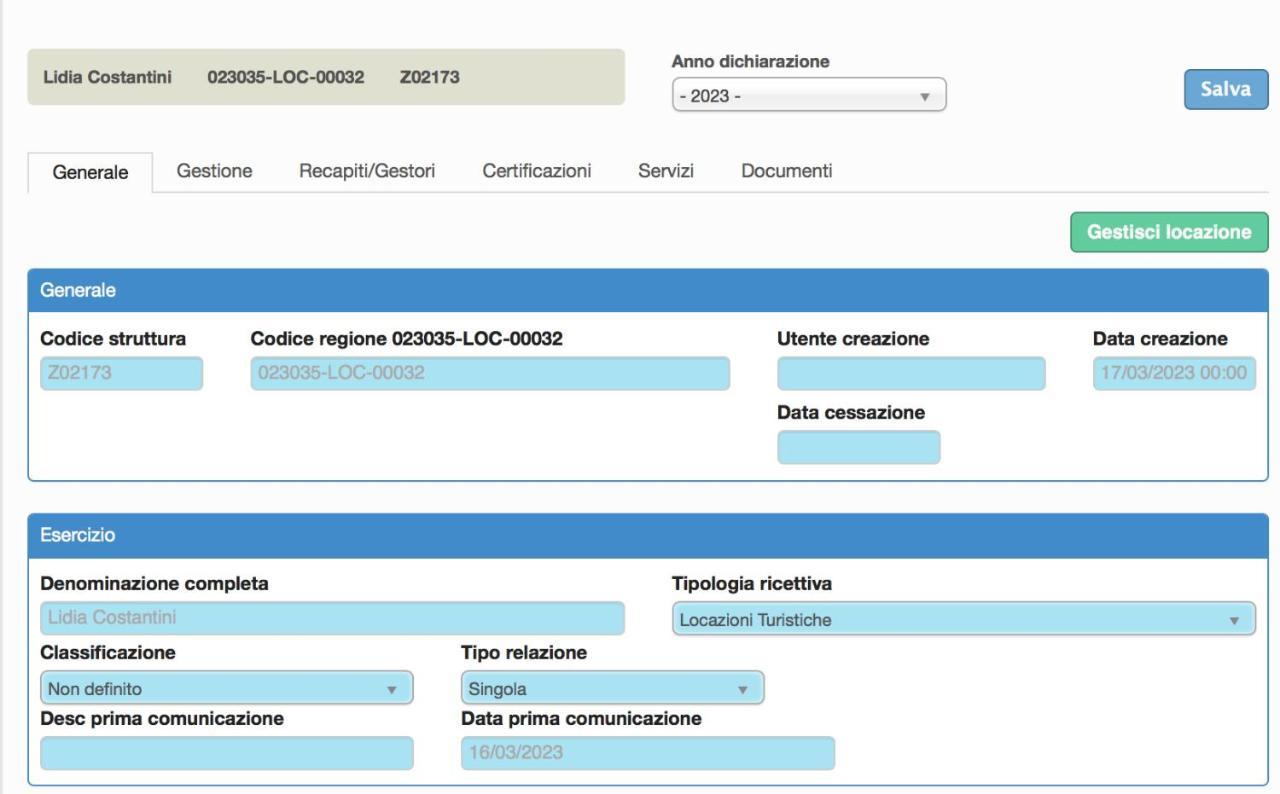Viewport: 1280px width, 794px height.
Task: Open the Tipologia ricettiva dropdown
Action: [964, 620]
